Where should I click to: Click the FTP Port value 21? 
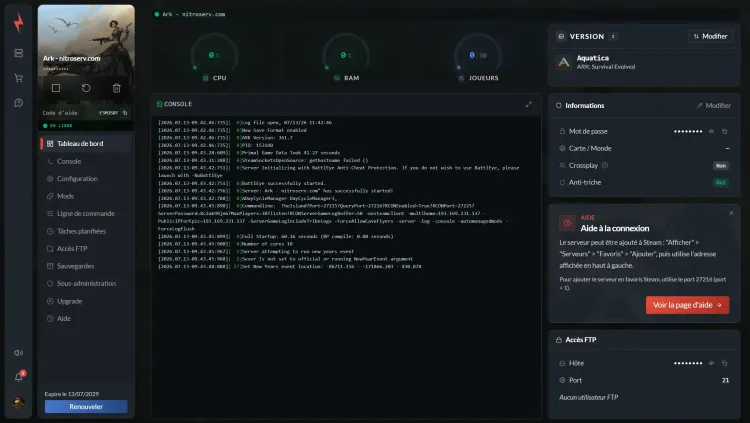pyautogui.click(x=725, y=380)
